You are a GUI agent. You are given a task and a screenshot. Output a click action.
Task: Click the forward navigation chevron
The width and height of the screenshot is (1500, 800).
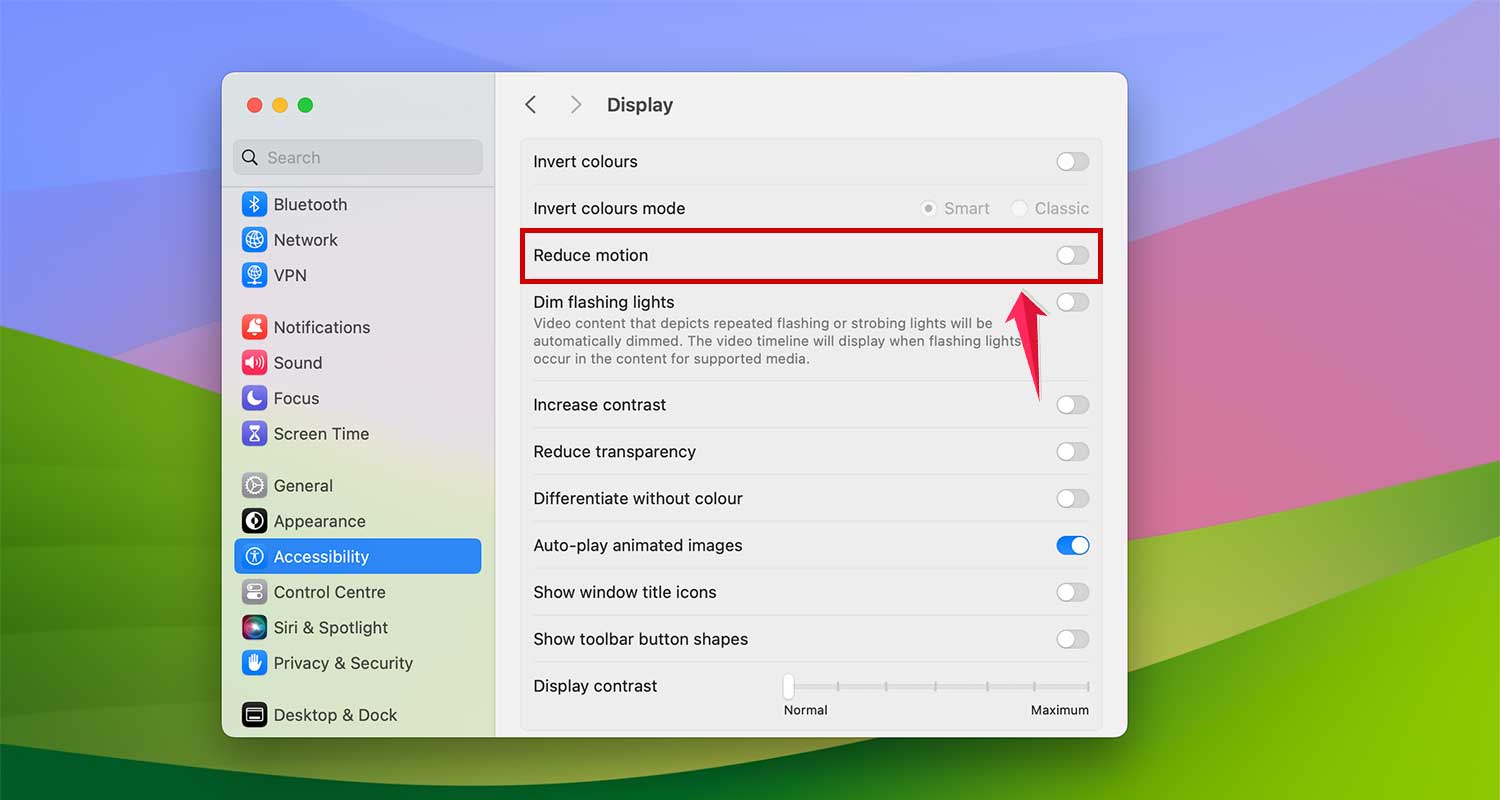575,104
